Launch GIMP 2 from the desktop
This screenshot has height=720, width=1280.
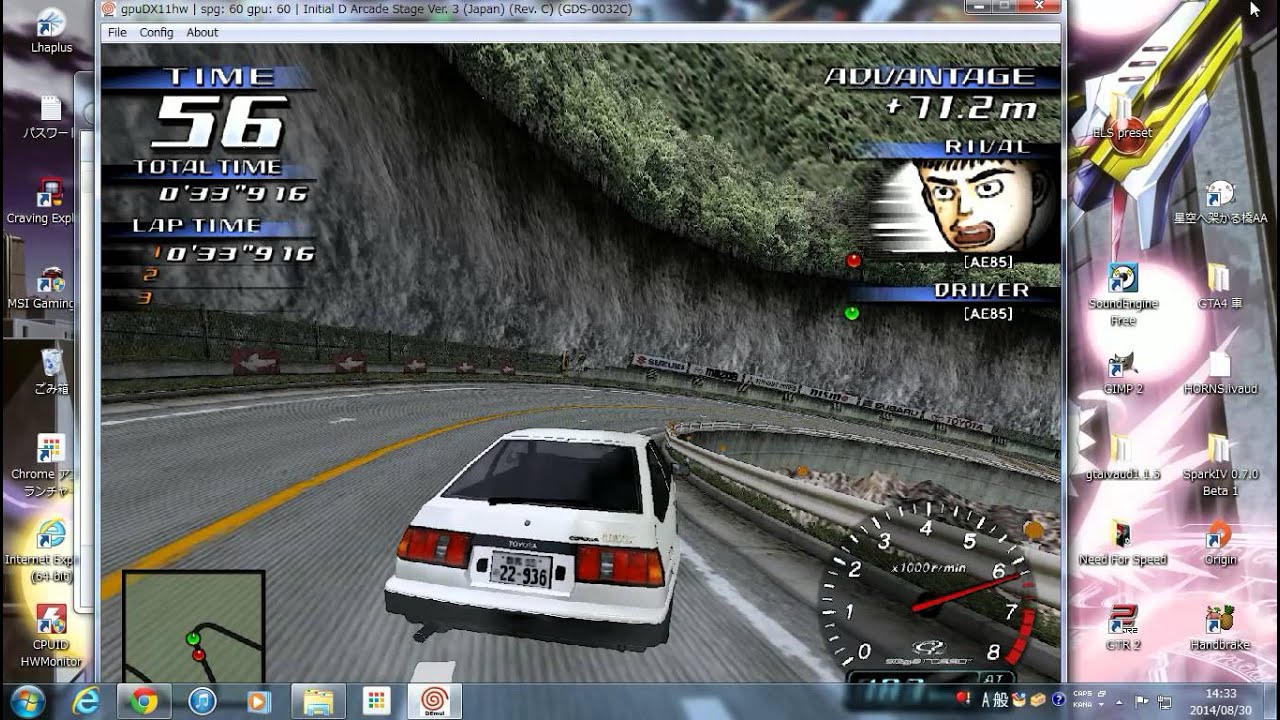coord(1123,371)
